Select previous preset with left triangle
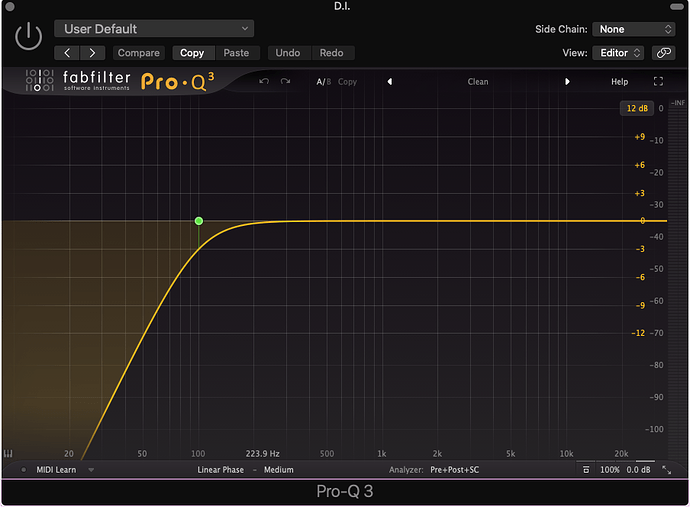Screen dimensions: 690x507 (x=389, y=81)
